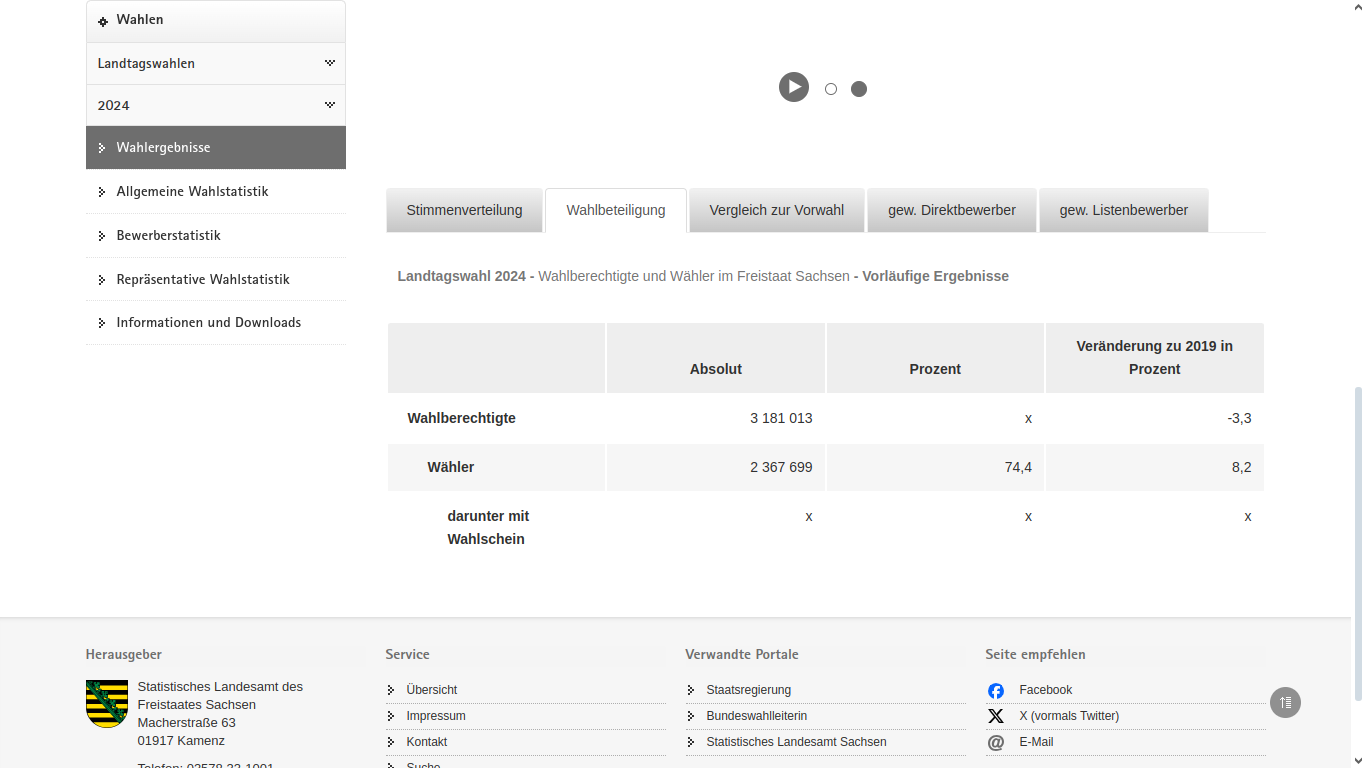Recommend the page via E-Mail link

(x=1036, y=742)
